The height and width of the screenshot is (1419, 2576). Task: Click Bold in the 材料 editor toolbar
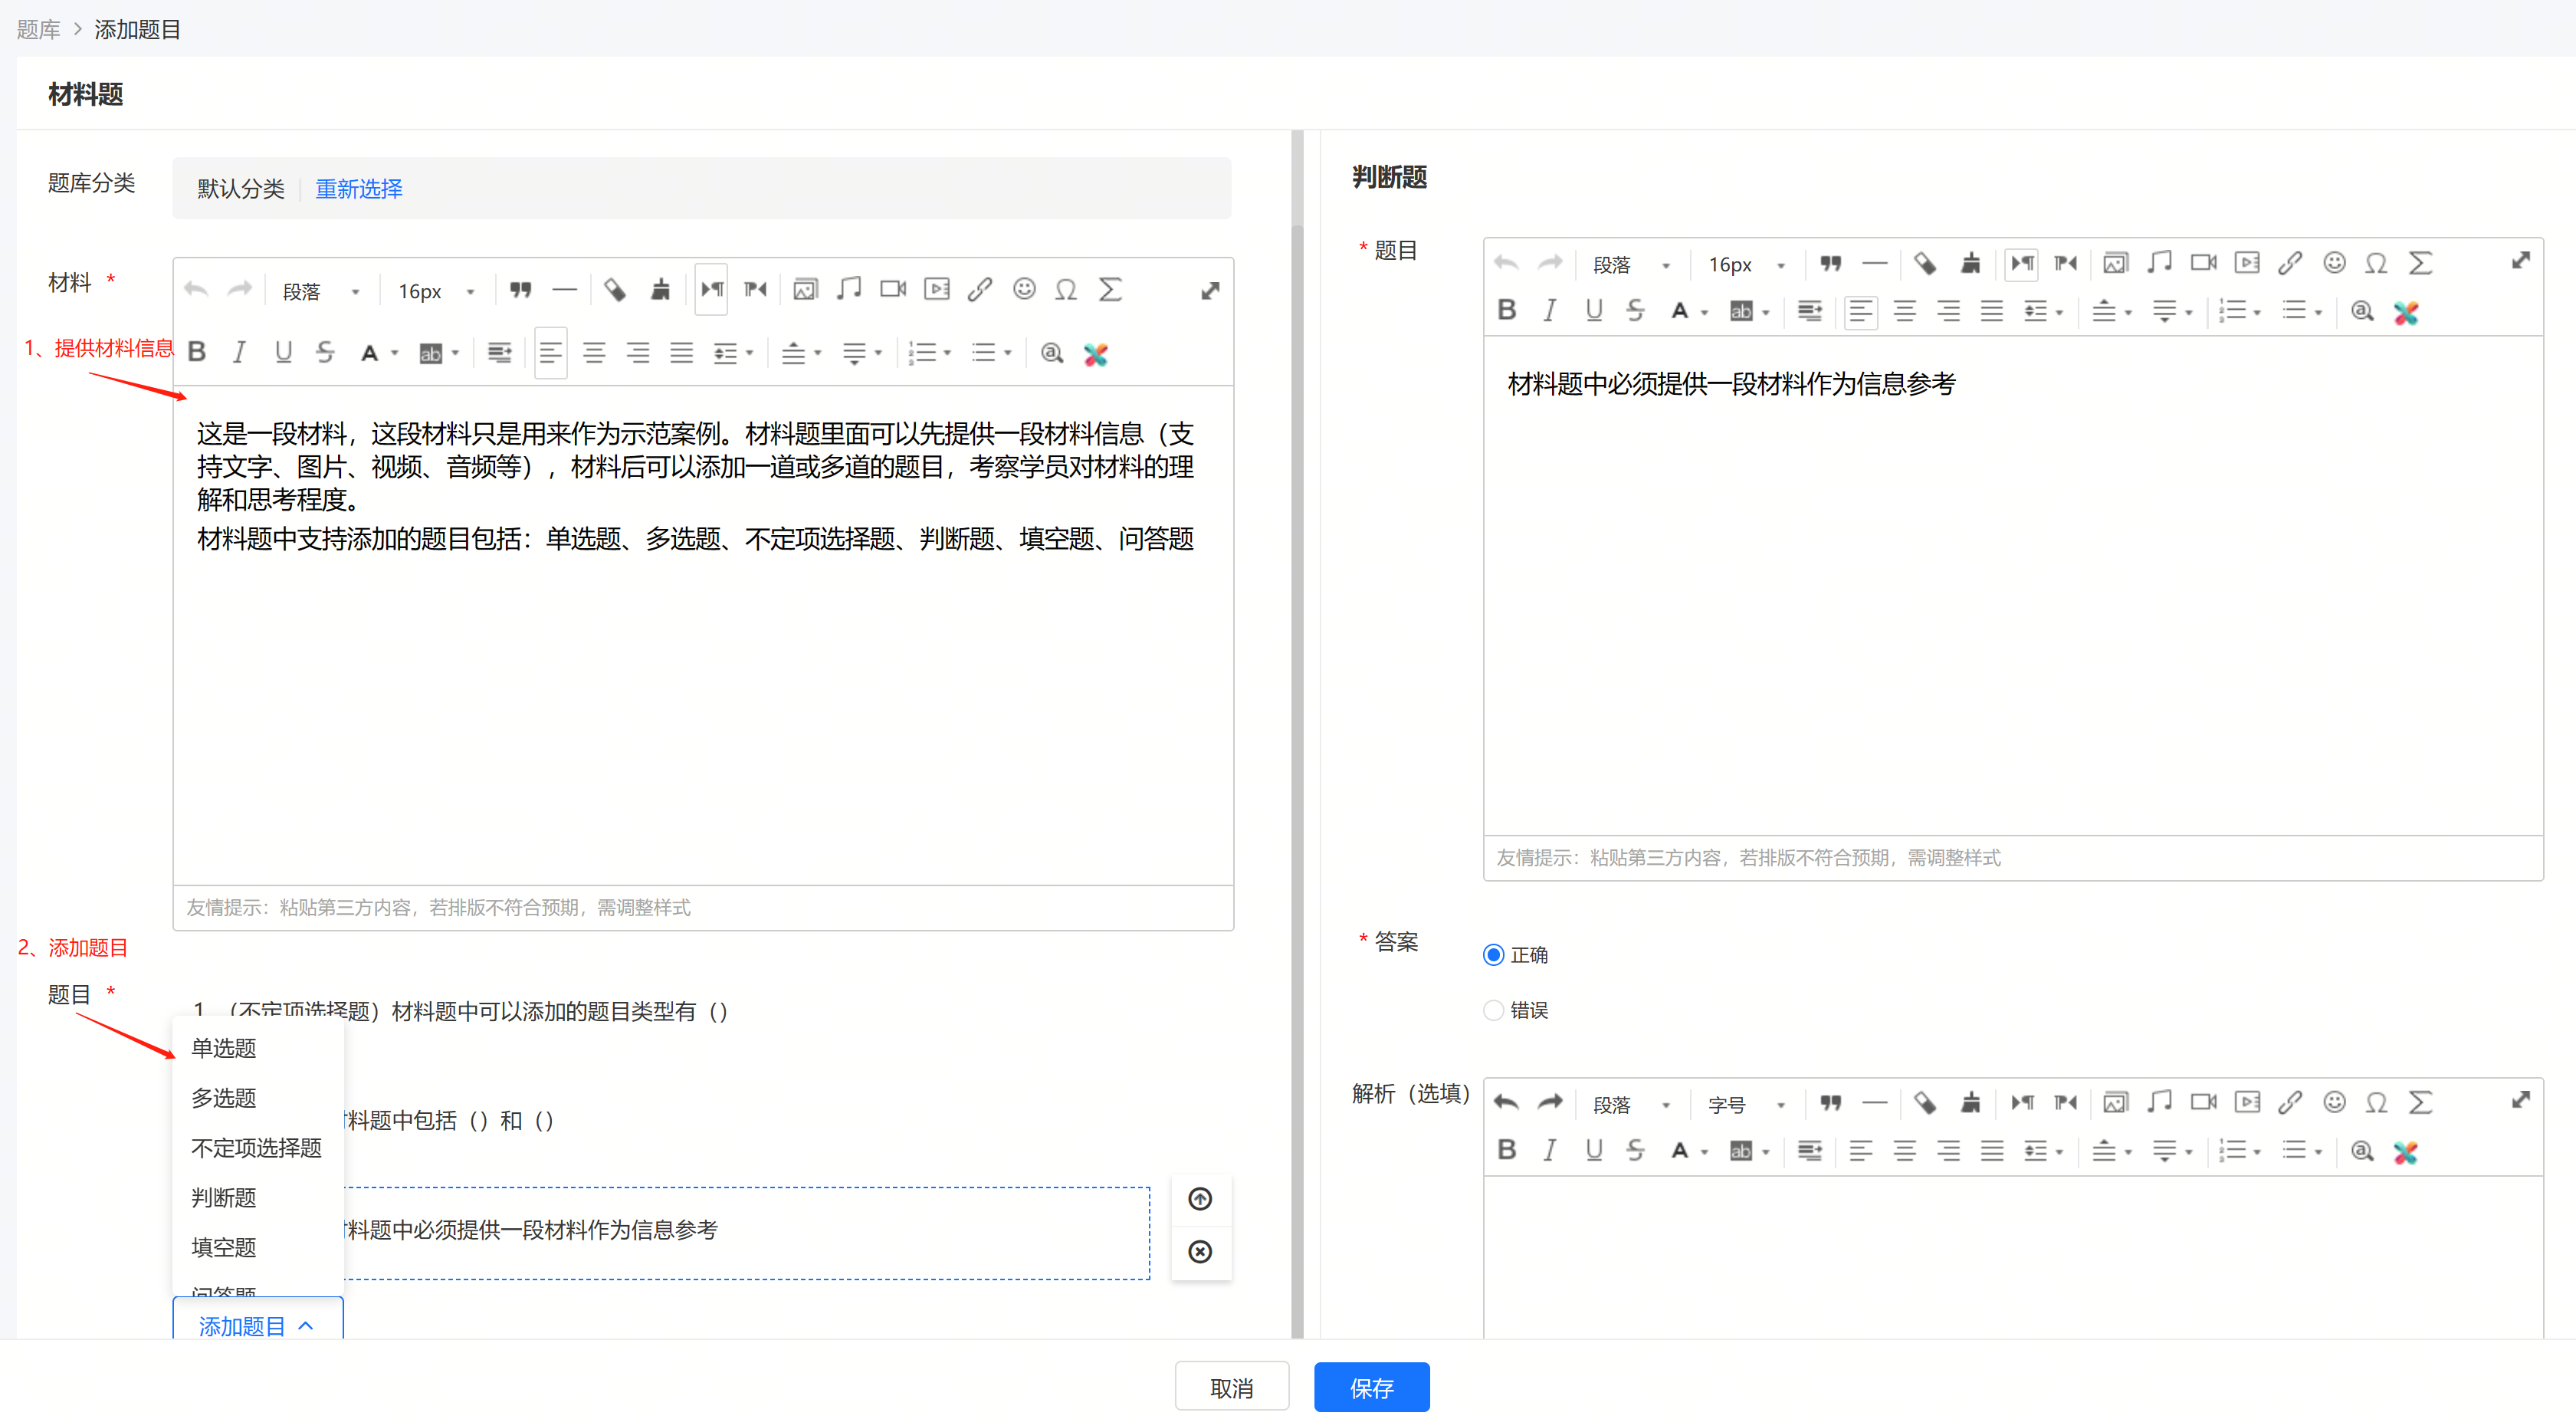click(197, 352)
